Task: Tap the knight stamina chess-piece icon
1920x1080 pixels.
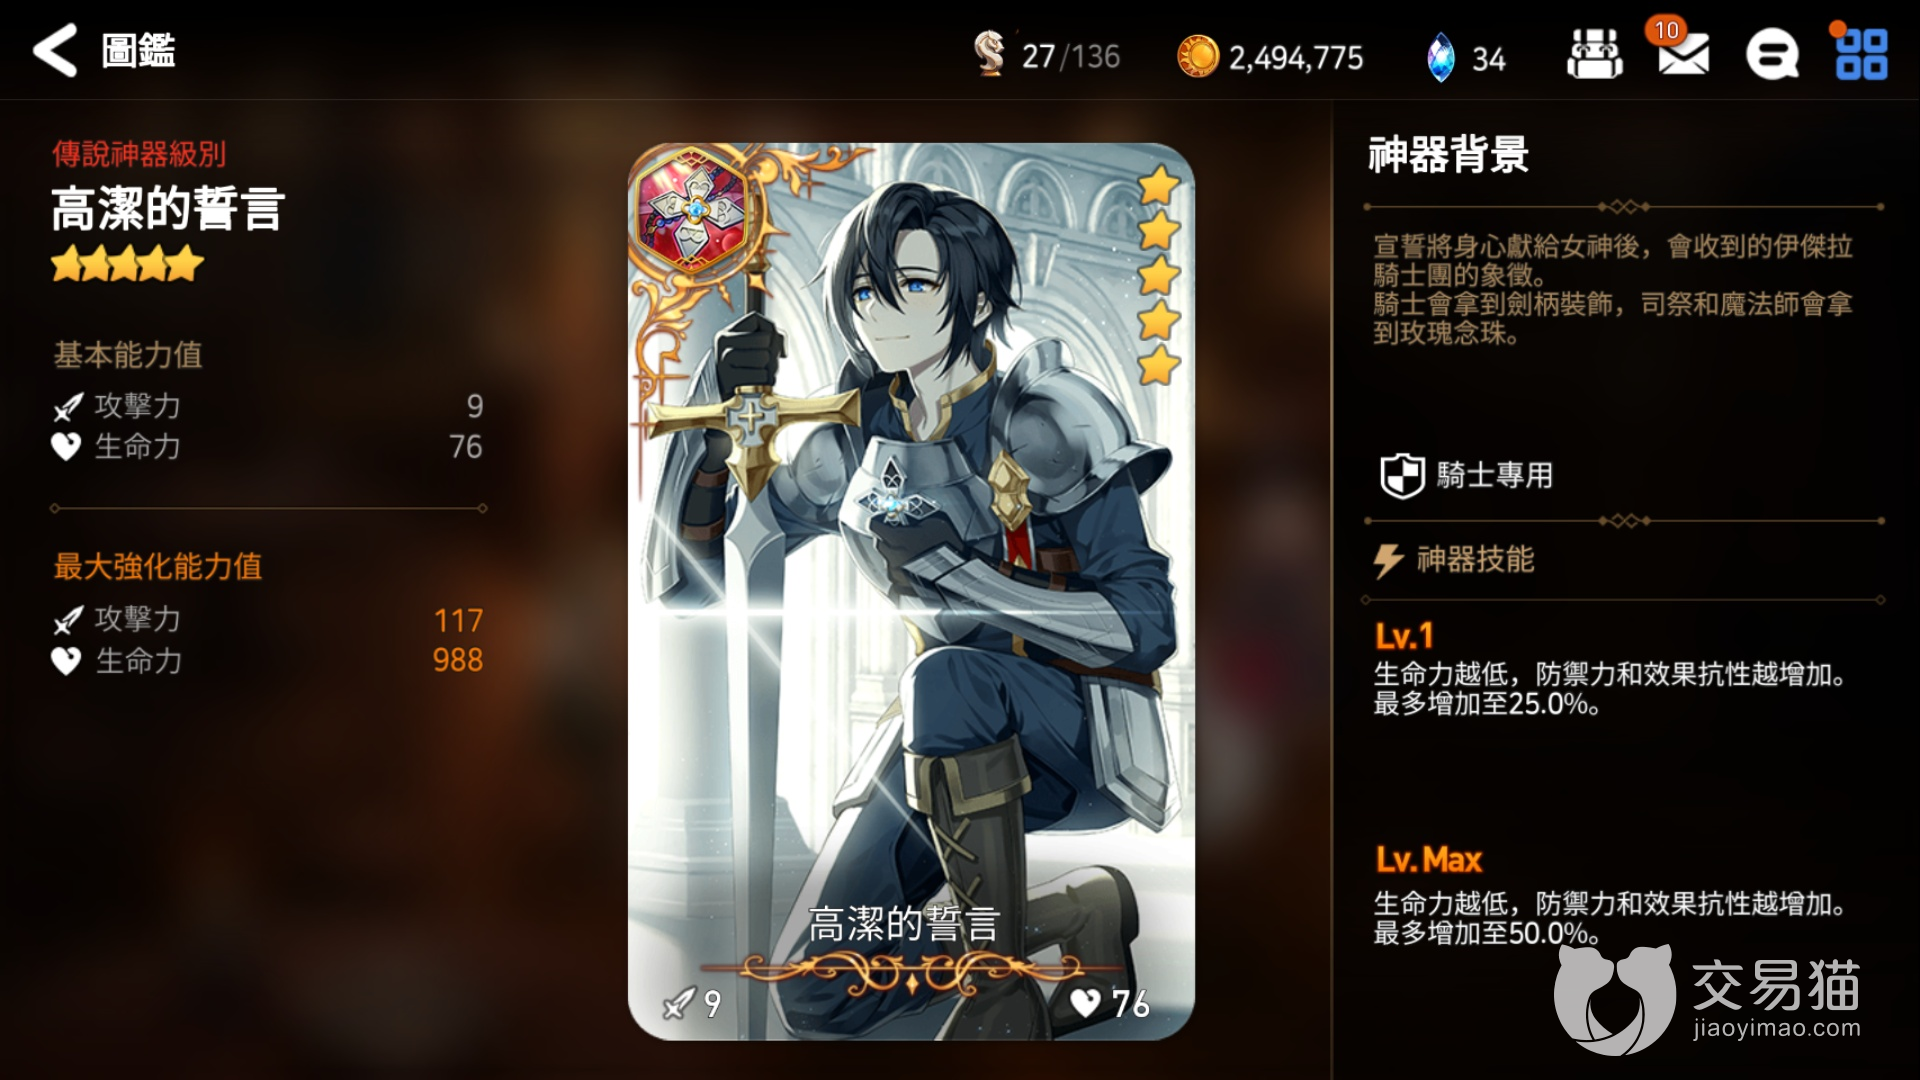Action: coord(989,54)
